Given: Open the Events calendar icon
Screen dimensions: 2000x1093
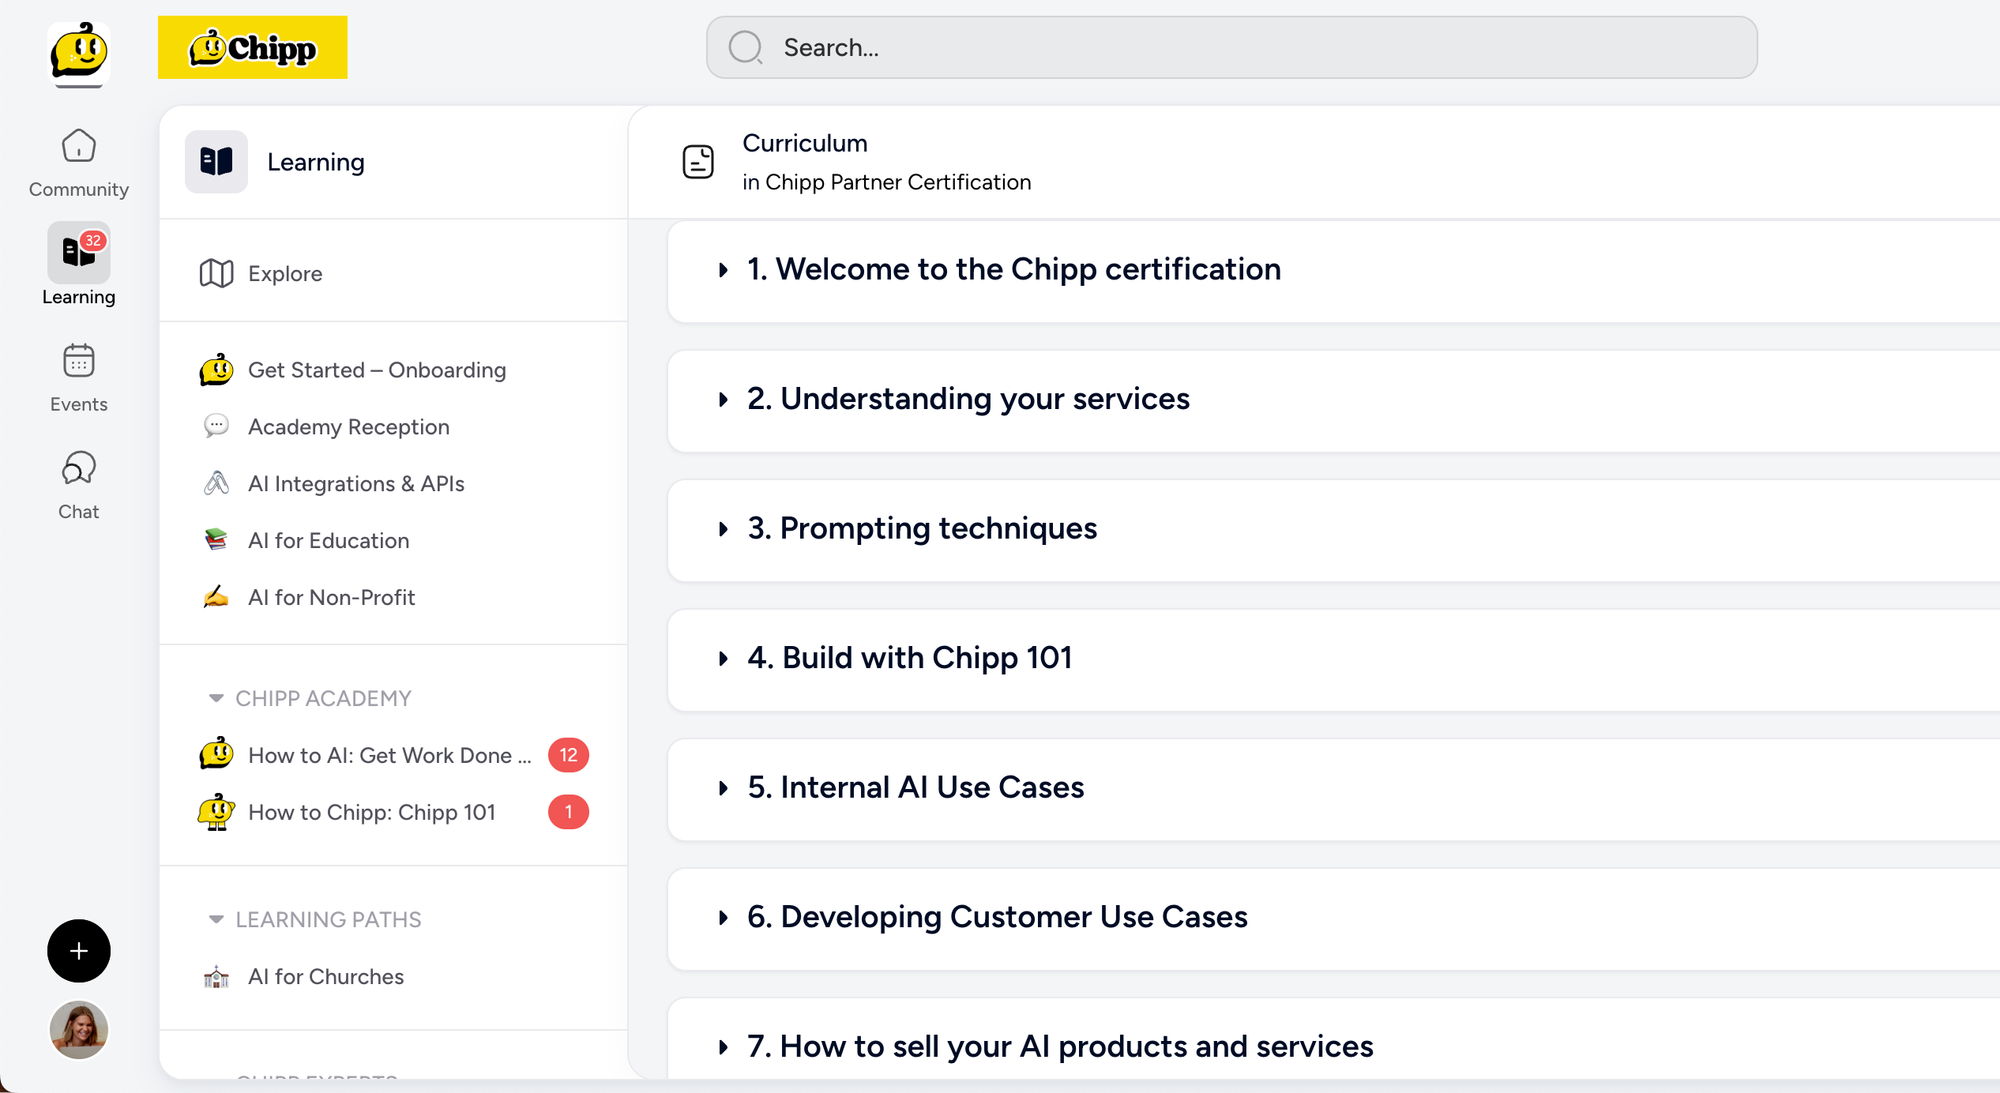Looking at the screenshot, I should [x=78, y=361].
